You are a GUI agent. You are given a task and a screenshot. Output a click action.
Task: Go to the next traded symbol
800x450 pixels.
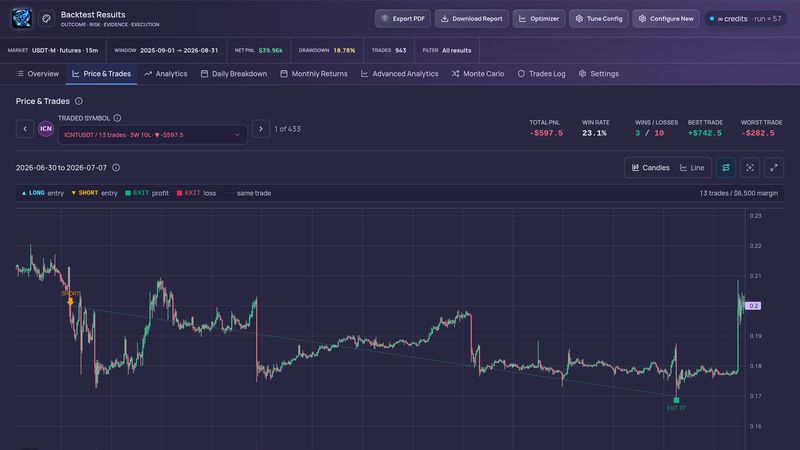(x=261, y=129)
